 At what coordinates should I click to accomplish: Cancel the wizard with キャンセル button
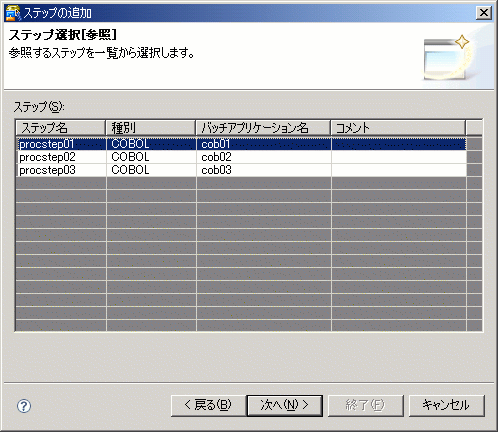446,406
